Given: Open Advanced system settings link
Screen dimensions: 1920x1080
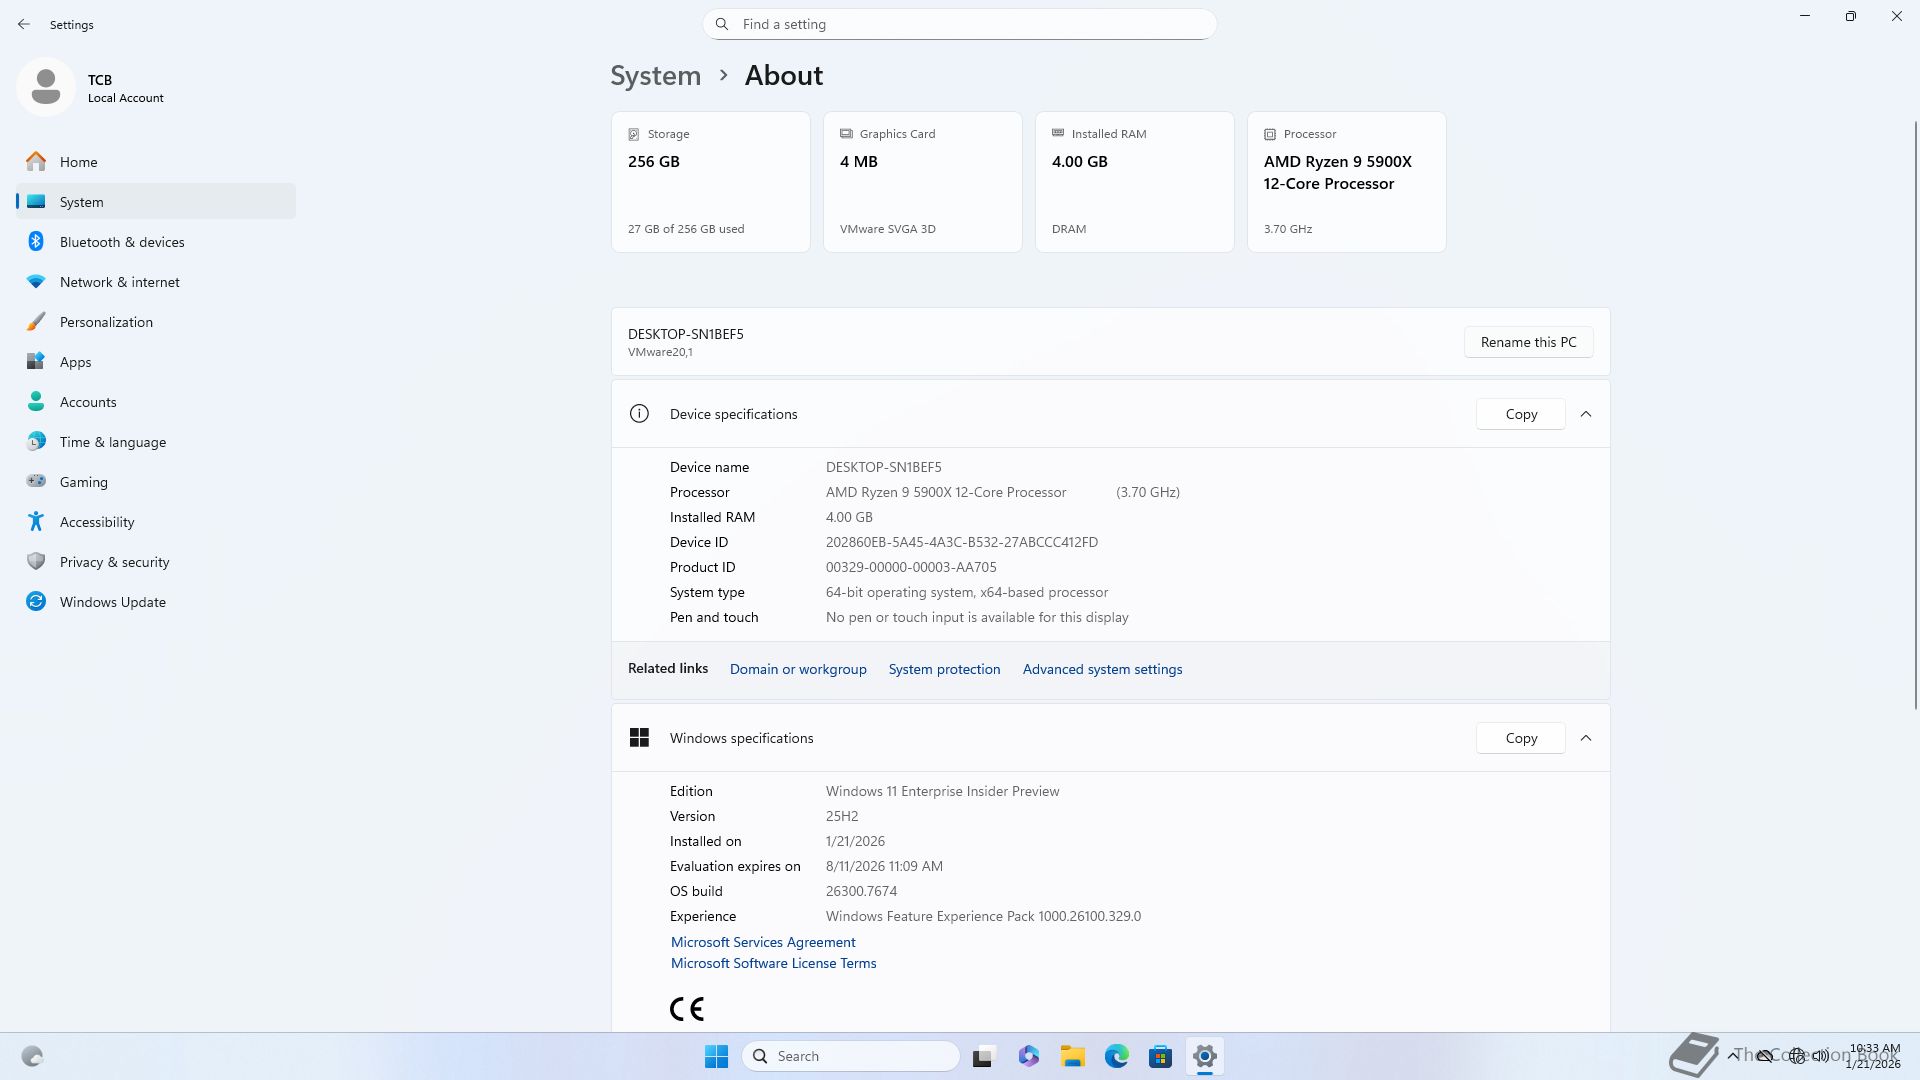Looking at the screenshot, I should pyautogui.click(x=1102, y=669).
